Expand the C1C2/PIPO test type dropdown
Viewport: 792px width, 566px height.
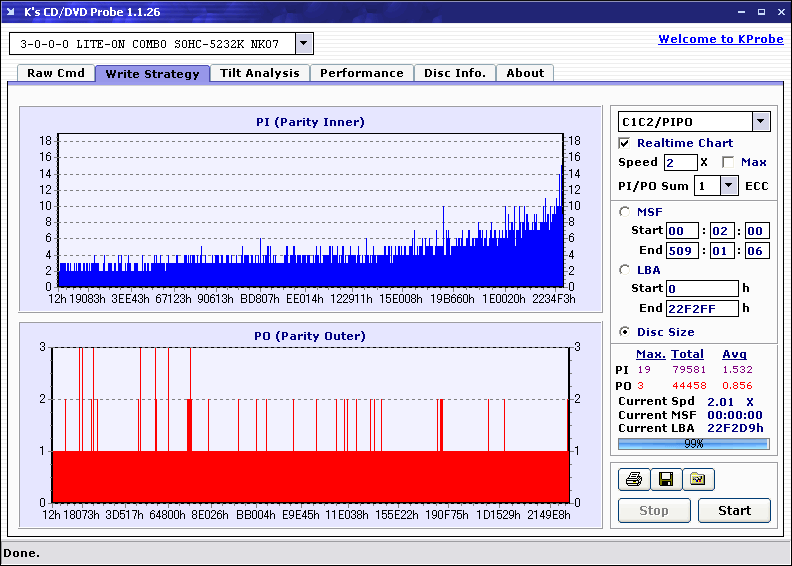[x=761, y=122]
